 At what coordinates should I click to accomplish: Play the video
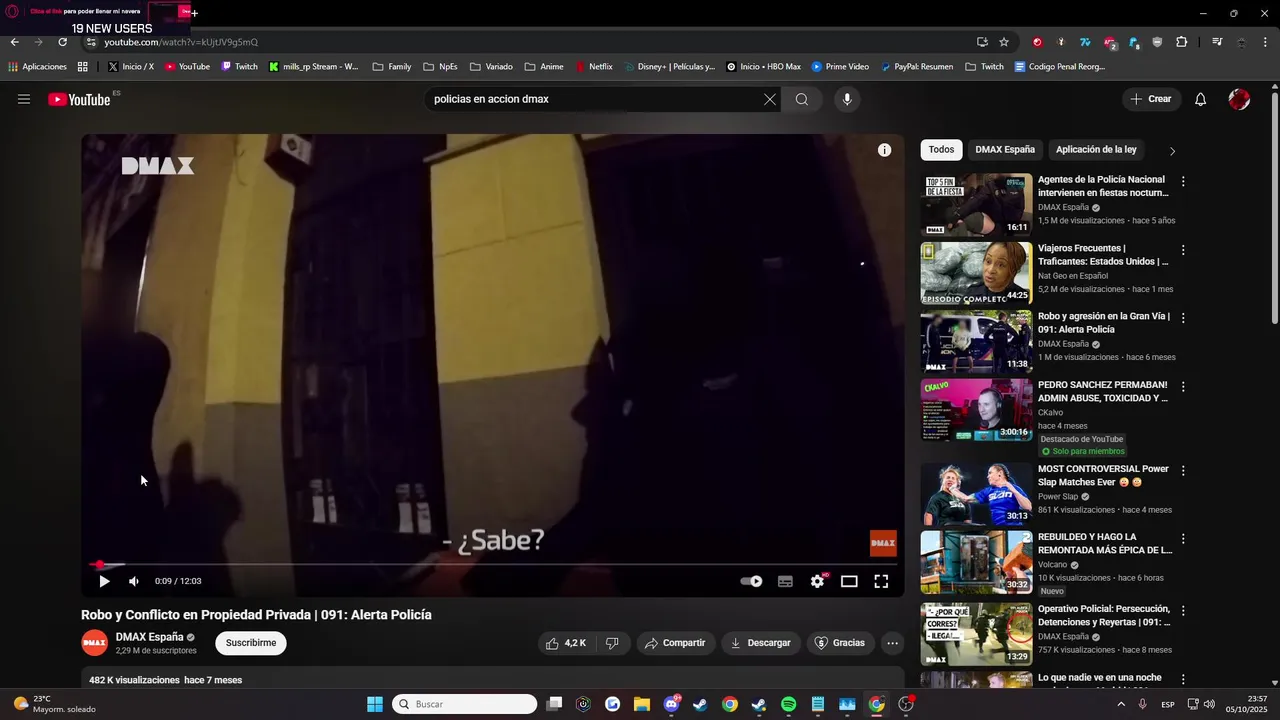point(104,581)
